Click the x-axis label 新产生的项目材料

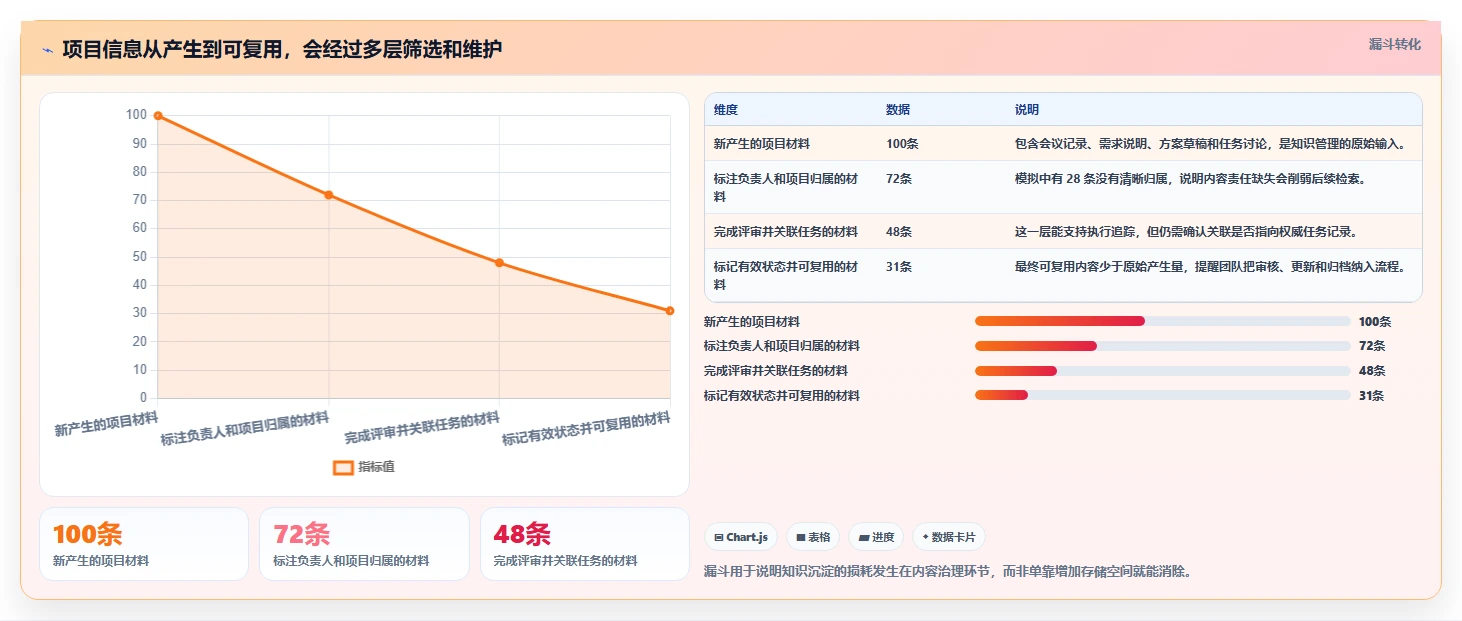(x=106, y=424)
